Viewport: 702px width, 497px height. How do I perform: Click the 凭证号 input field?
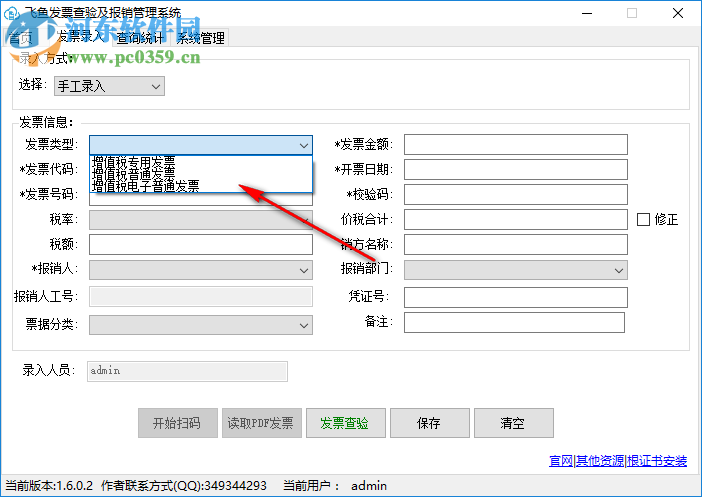(x=516, y=297)
